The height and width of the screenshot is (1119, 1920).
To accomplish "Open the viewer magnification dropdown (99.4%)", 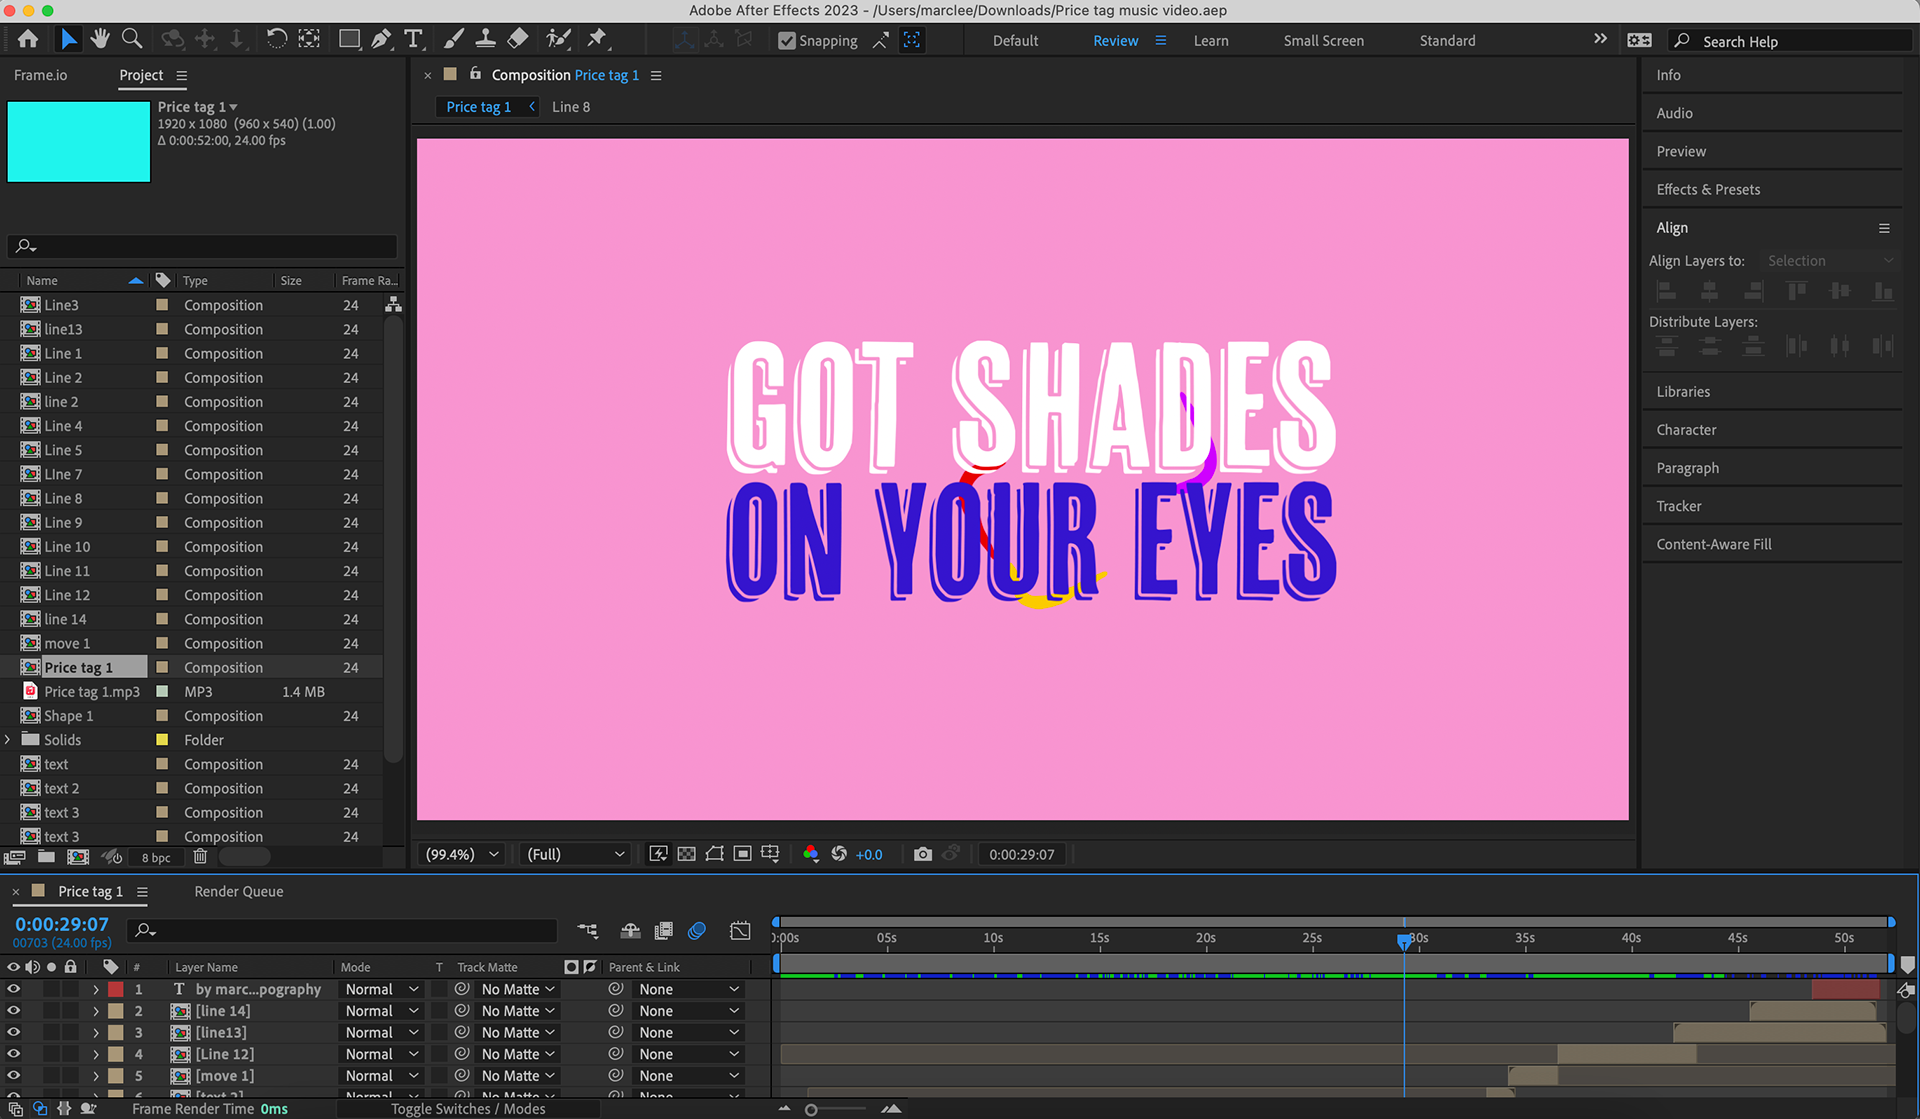I will (x=461, y=854).
